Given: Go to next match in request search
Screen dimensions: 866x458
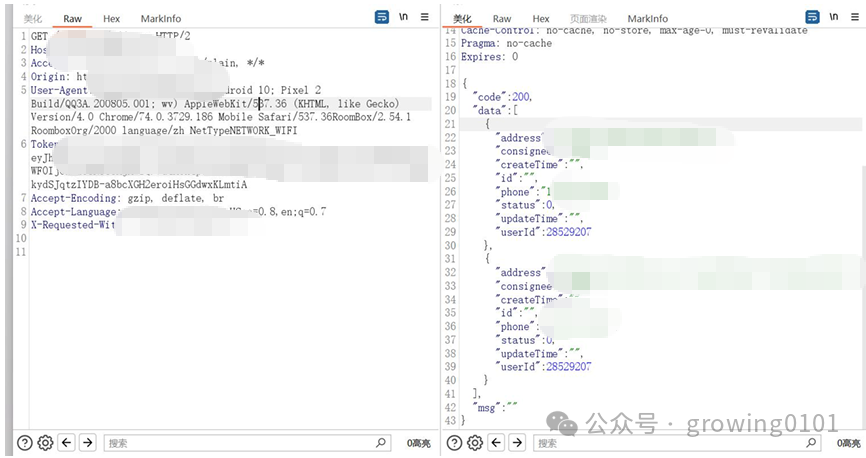Looking at the screenshot, I should point(87,443).
